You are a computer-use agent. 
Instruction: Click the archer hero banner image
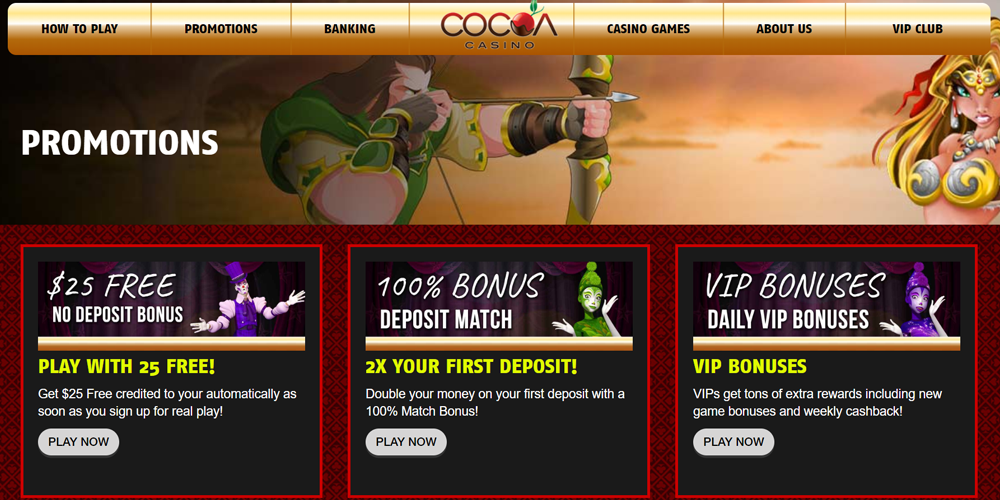pos(500,140)
